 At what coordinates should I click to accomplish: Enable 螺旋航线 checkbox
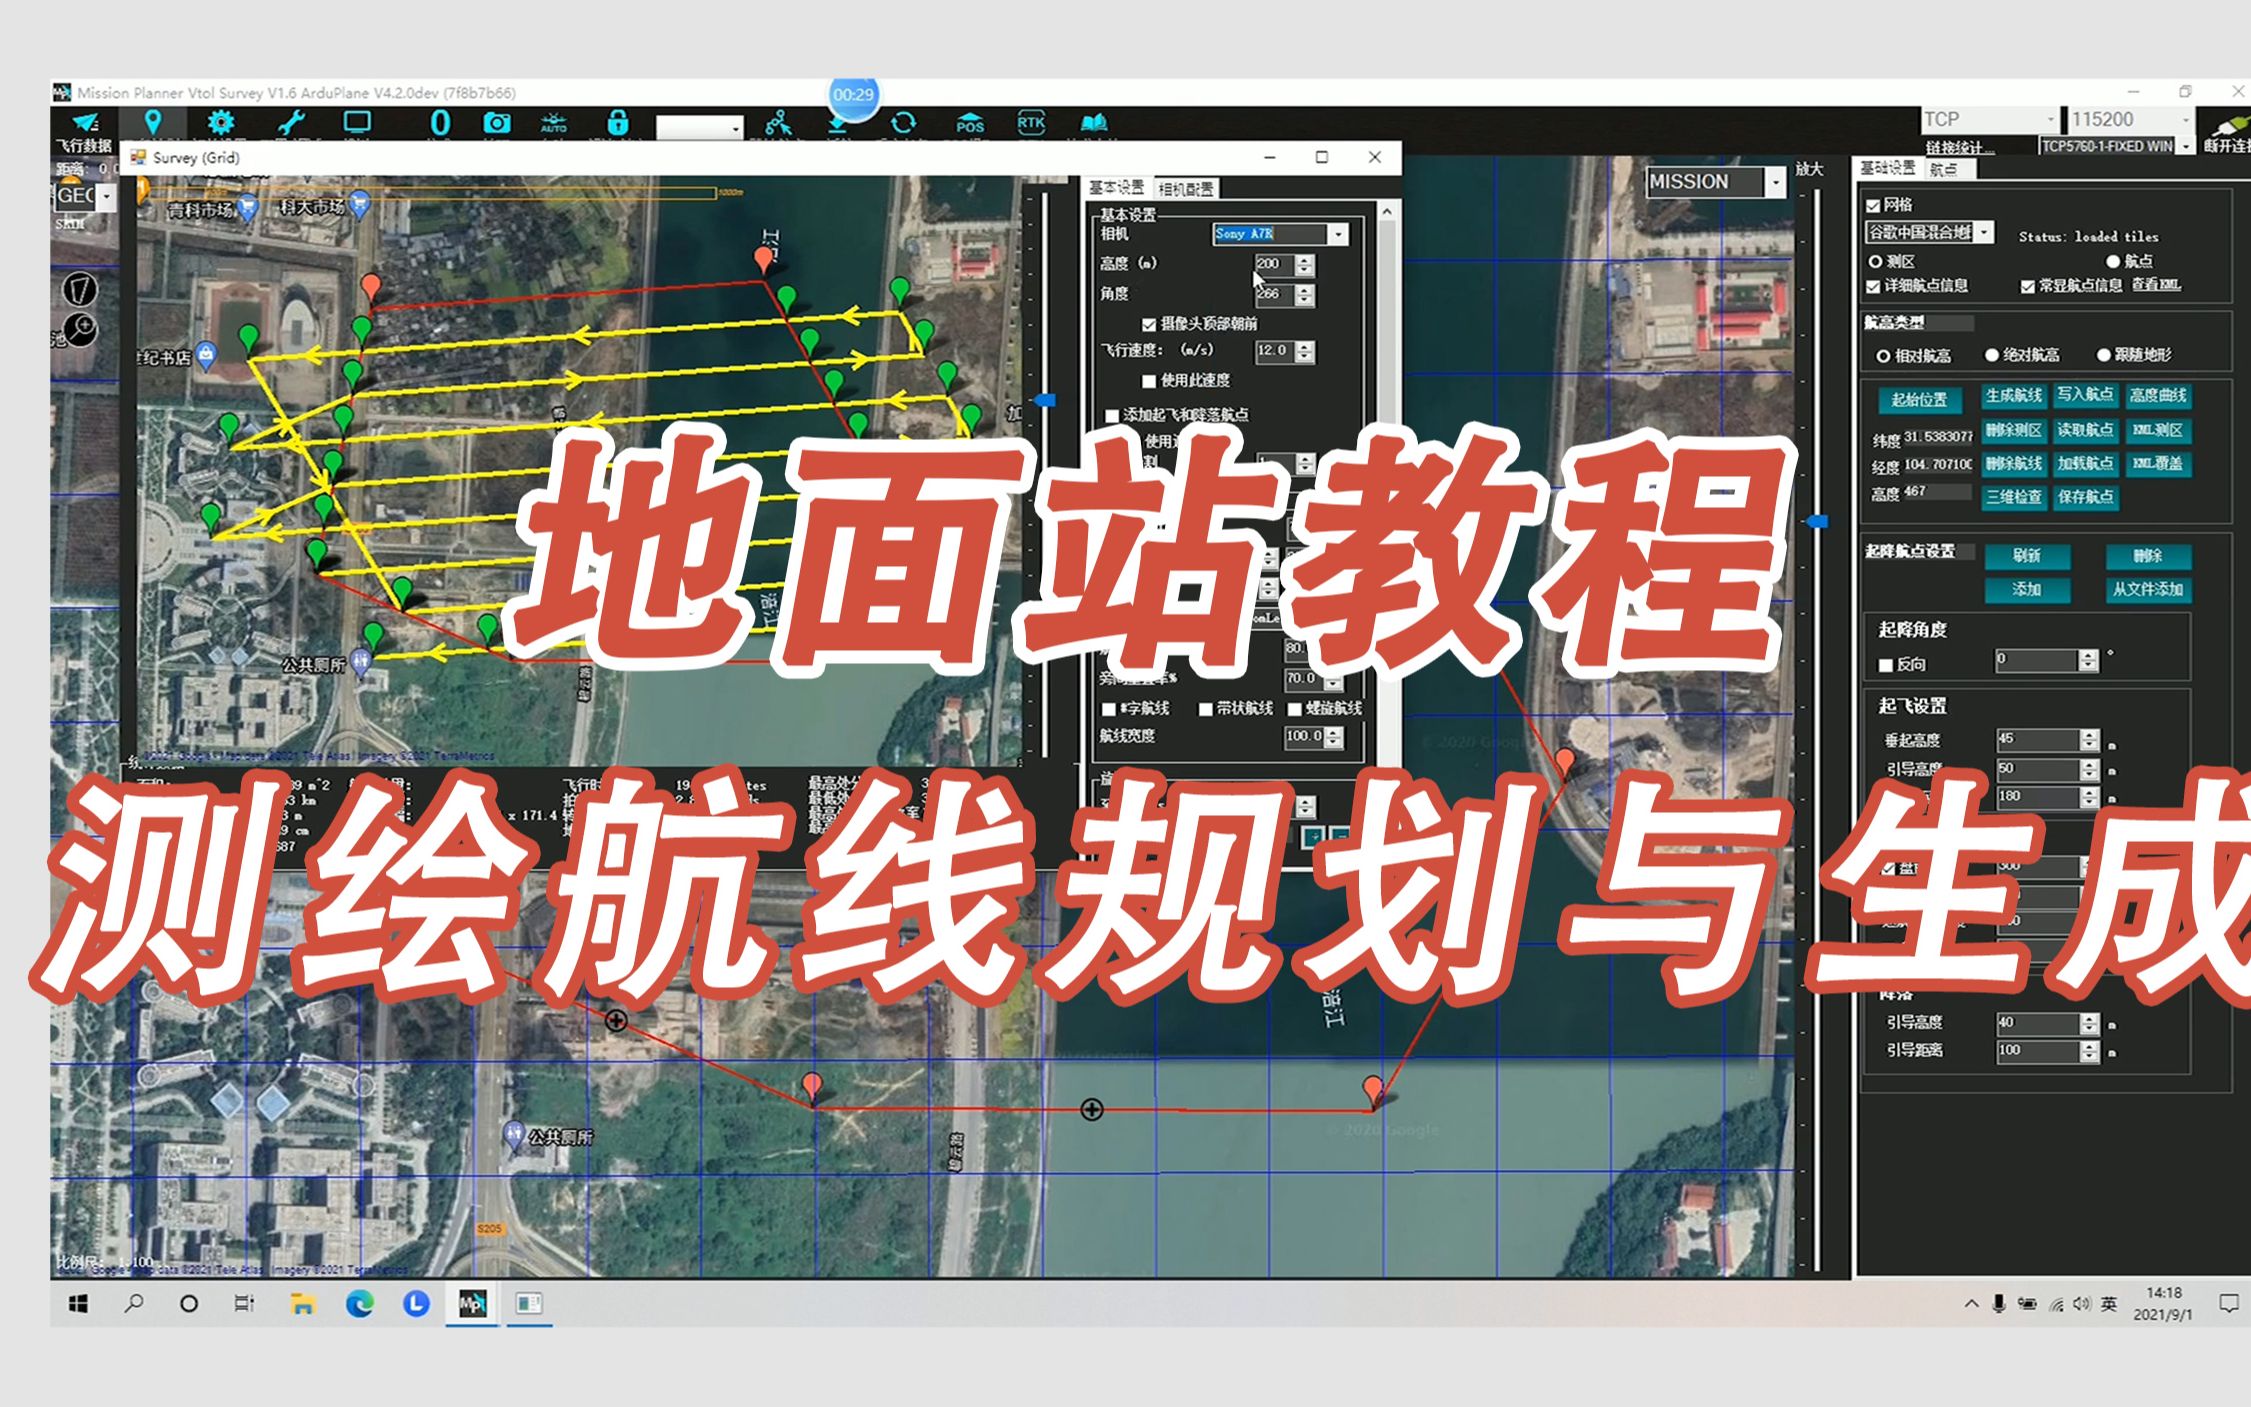[x=1295, y=709]
